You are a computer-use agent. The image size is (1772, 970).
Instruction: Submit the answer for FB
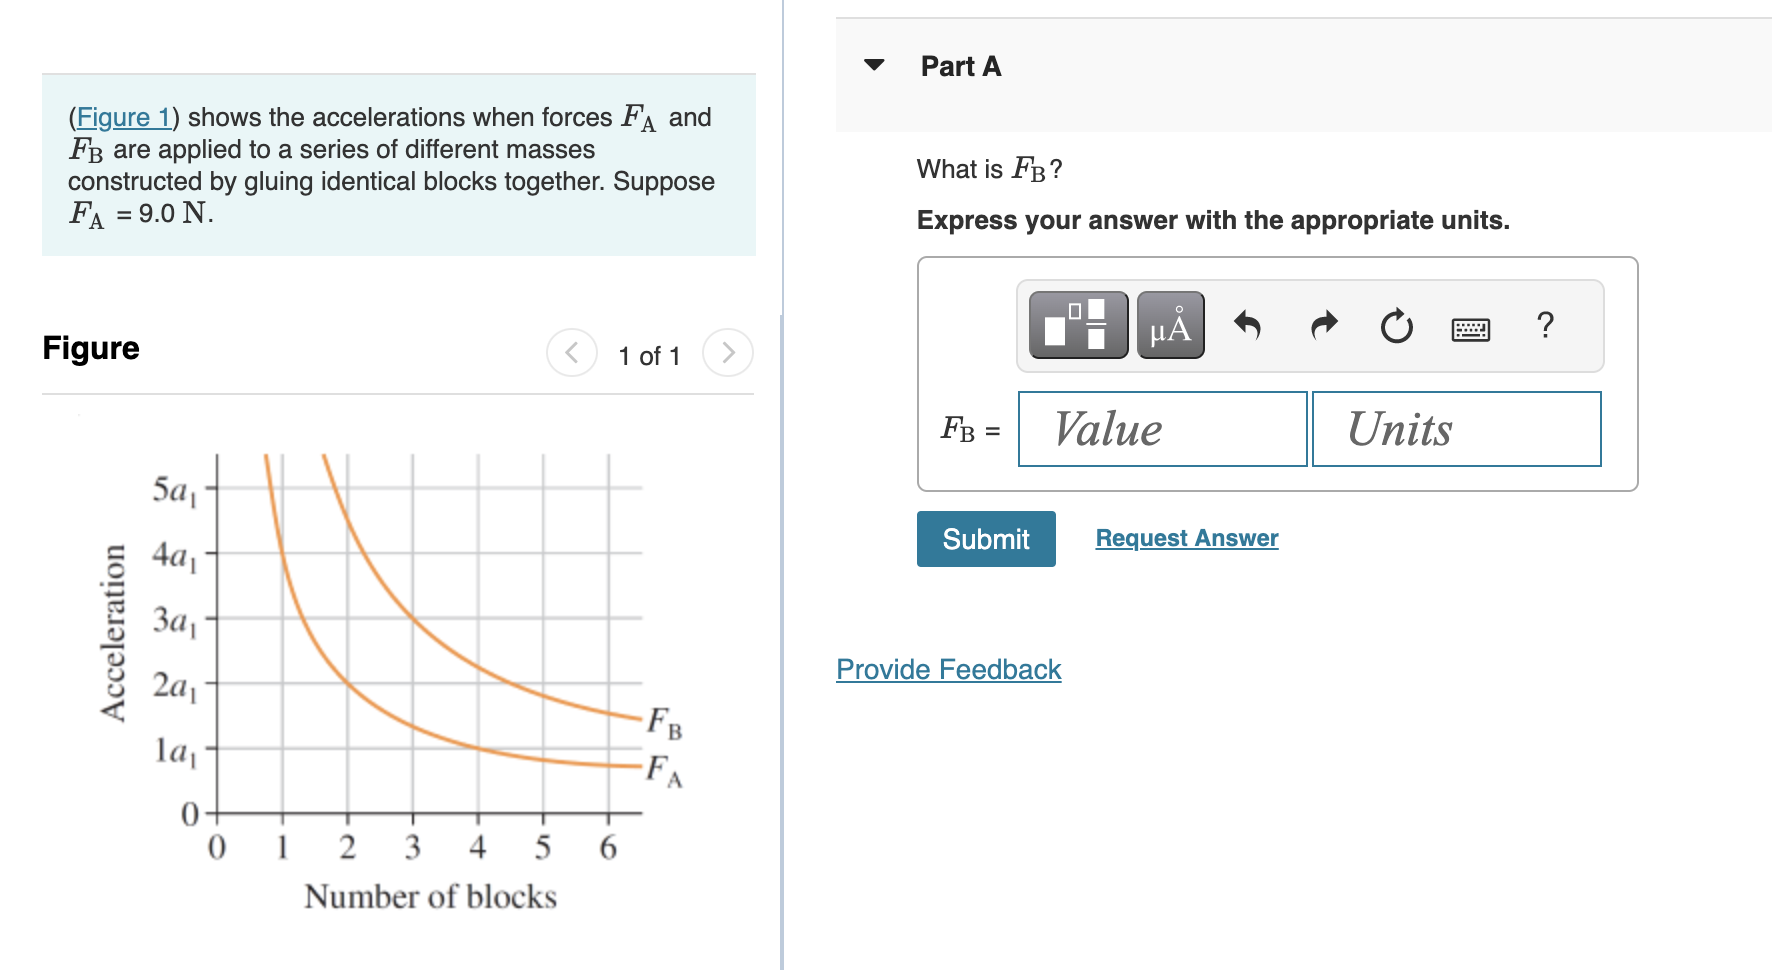(x=986, y=539)
